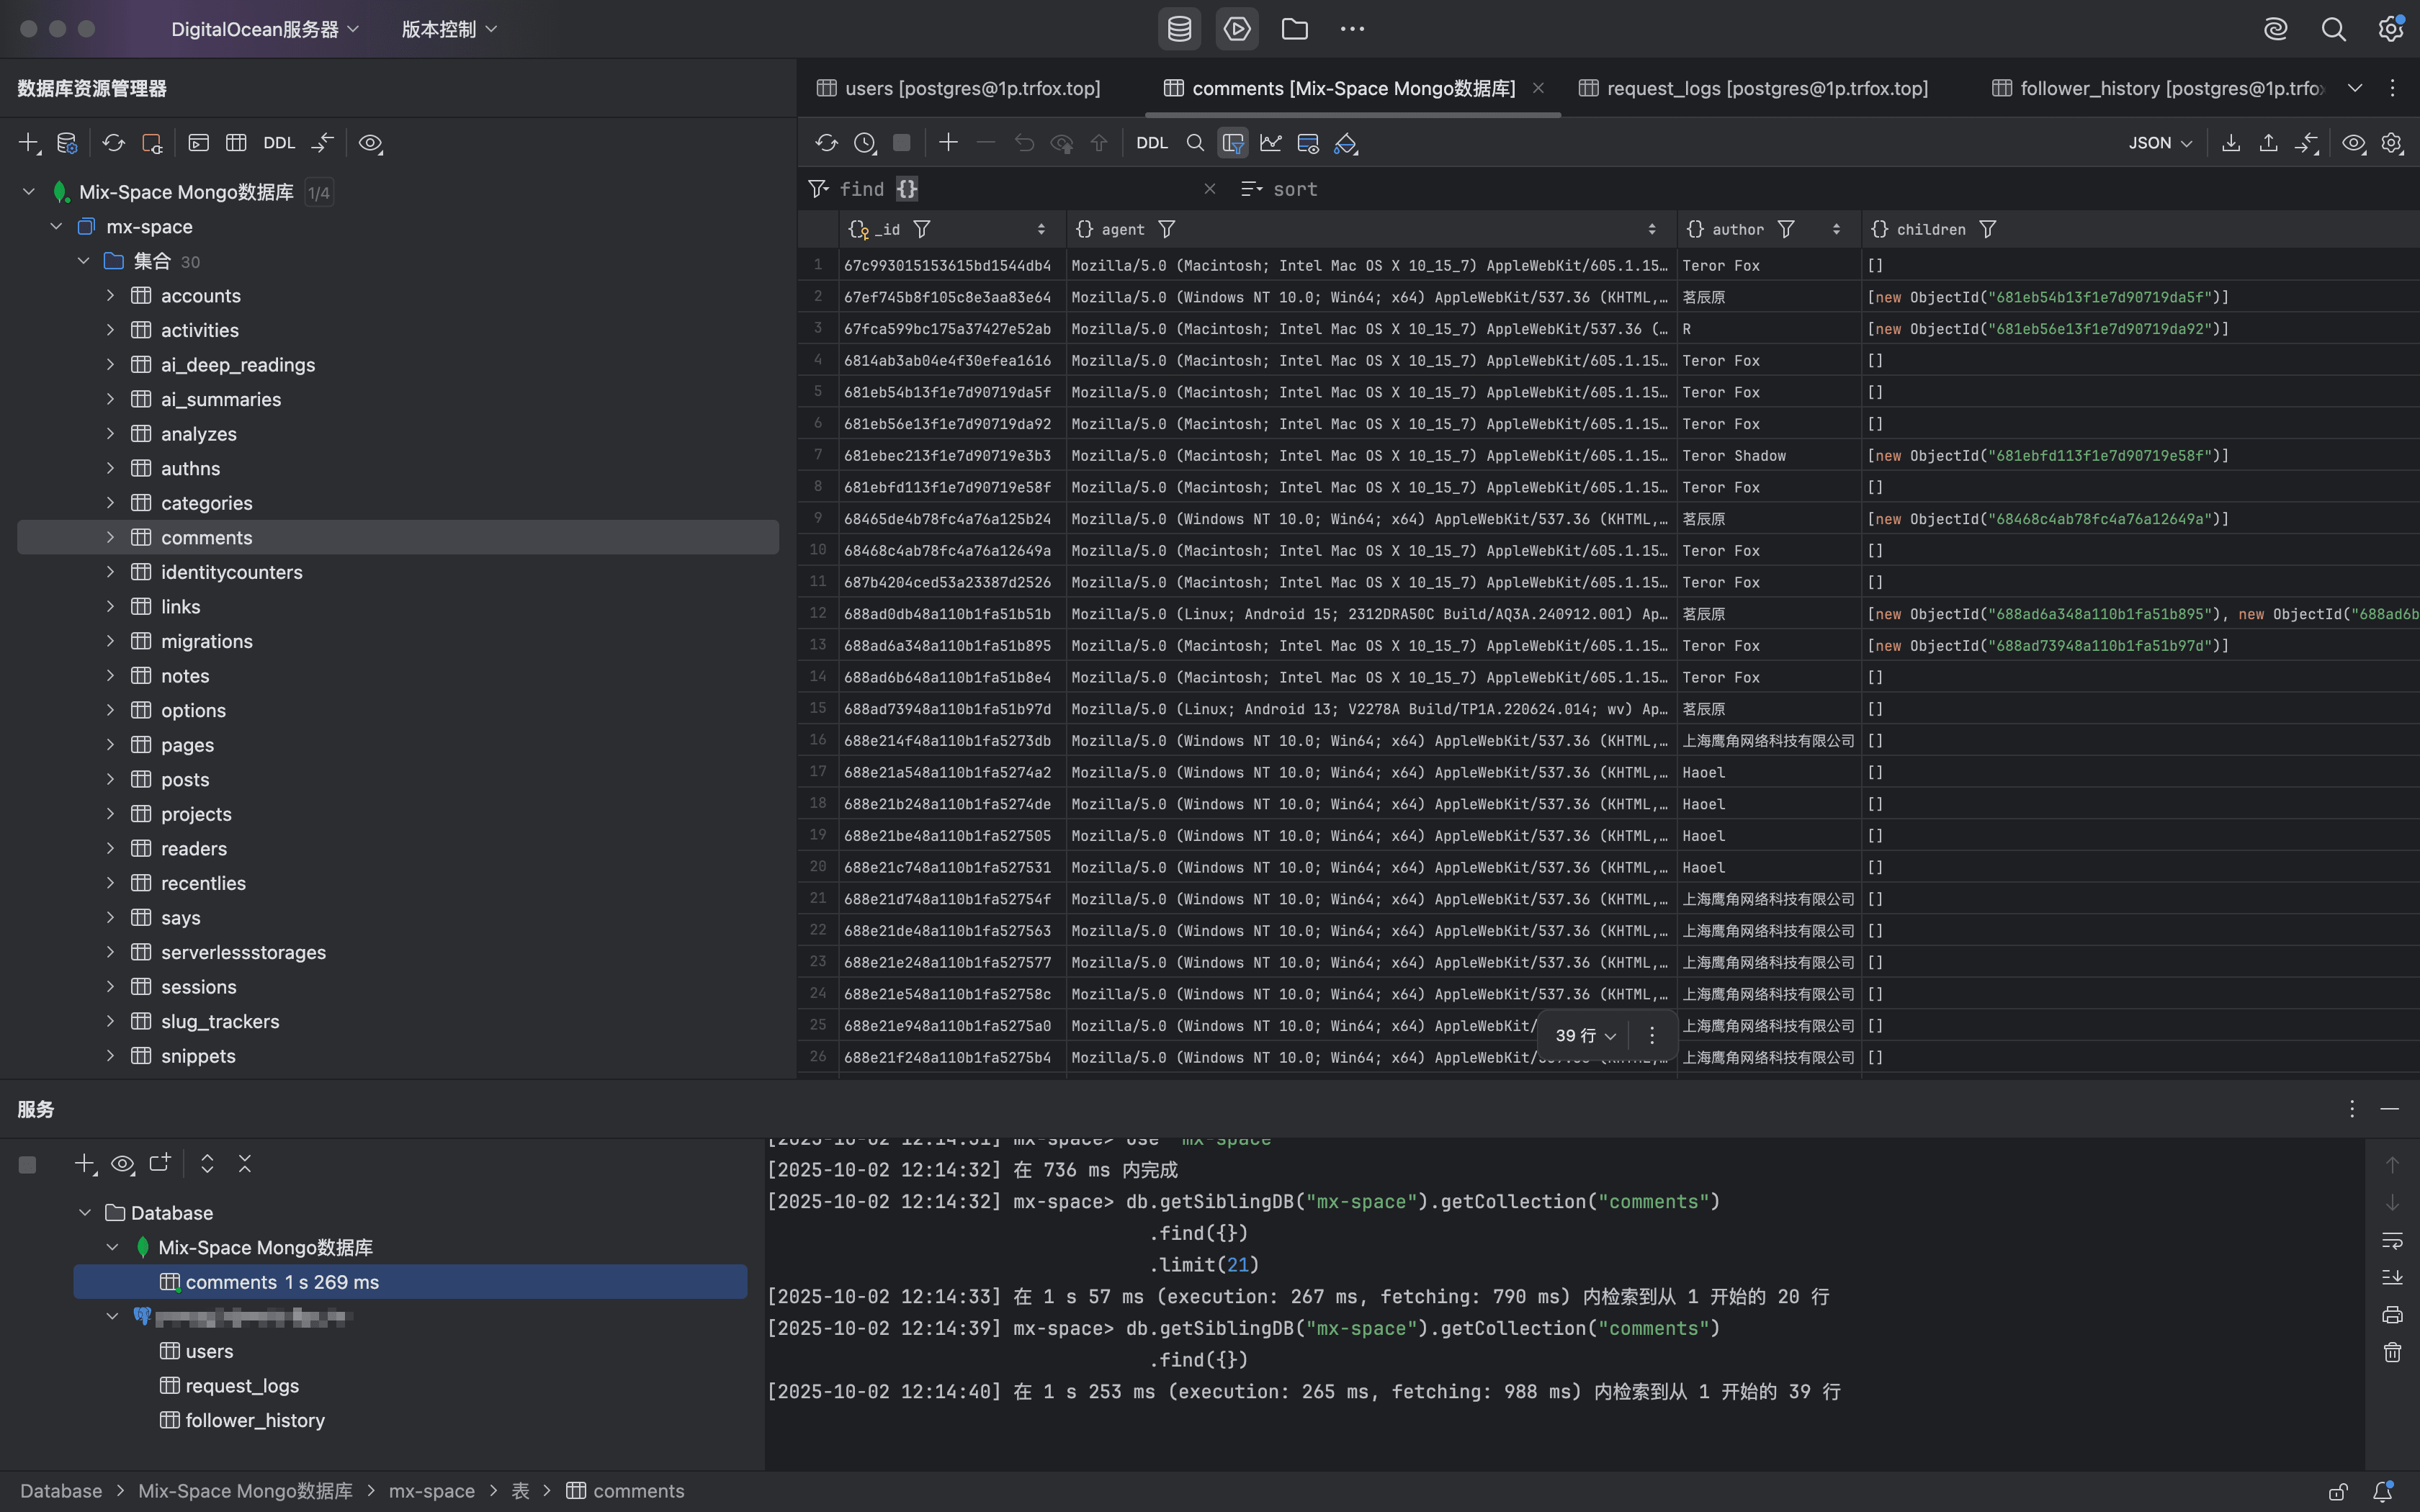Open the 版本控制 menu
The image size is (2420, 1512).
[449, 29]
